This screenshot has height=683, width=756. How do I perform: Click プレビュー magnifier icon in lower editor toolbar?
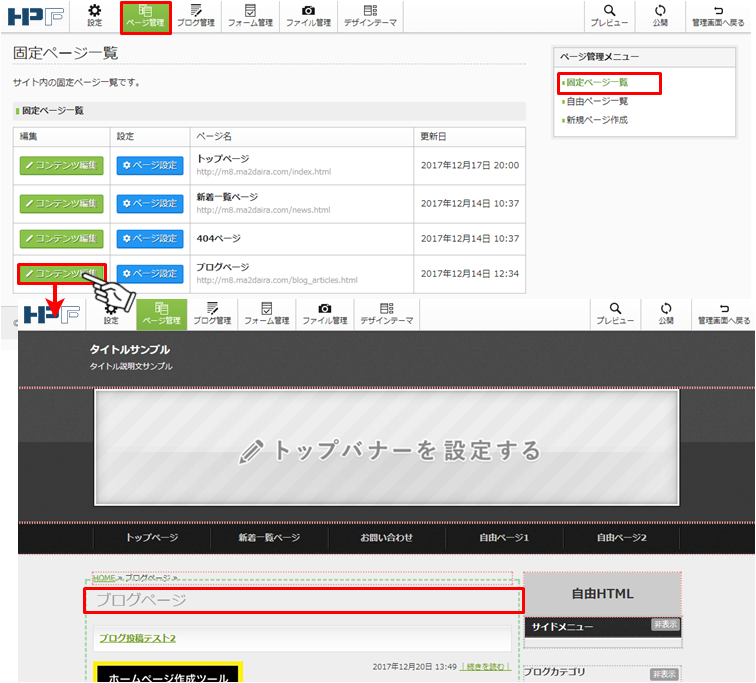615,314
